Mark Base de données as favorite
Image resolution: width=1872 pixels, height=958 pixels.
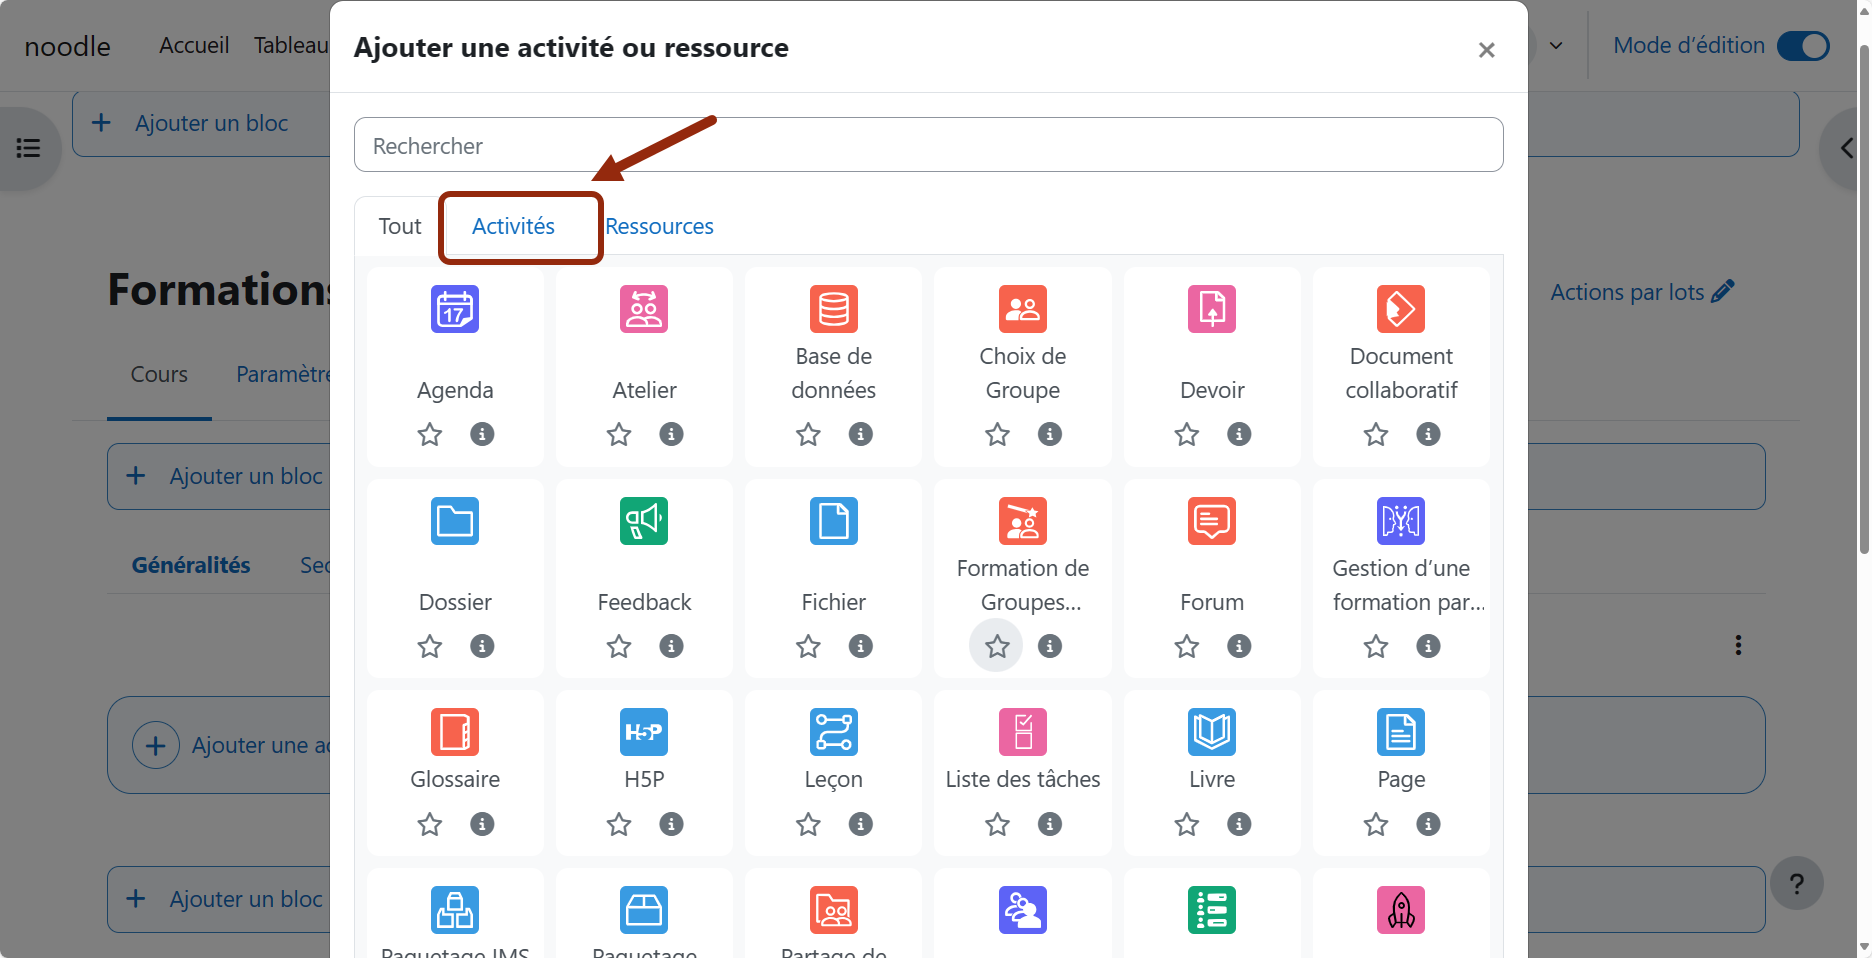tap(808, 434)
